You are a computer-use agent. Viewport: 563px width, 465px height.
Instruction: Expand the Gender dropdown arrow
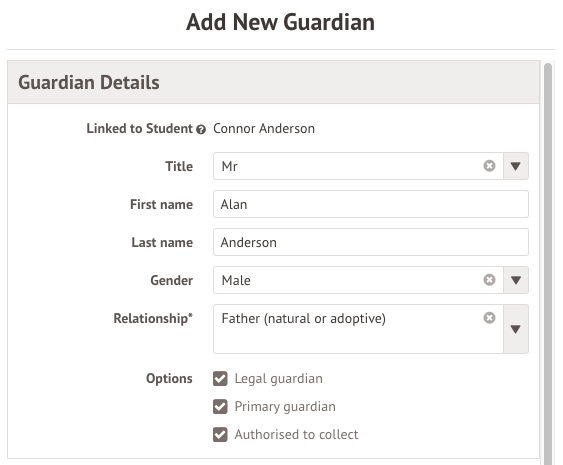click(516, 280)
